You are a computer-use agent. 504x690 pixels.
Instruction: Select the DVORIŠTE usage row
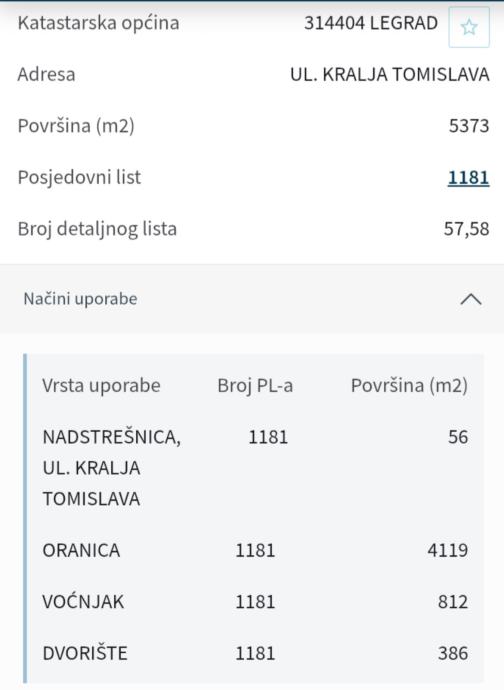pyautogui.click(x=255, y=653)
